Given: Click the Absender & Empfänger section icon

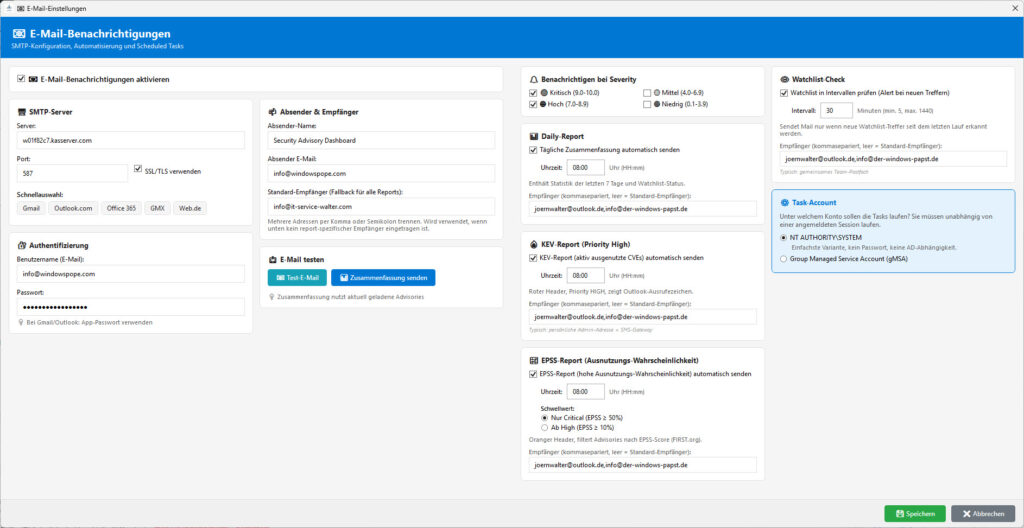Looking at the screenshot, I should [272, 112].
